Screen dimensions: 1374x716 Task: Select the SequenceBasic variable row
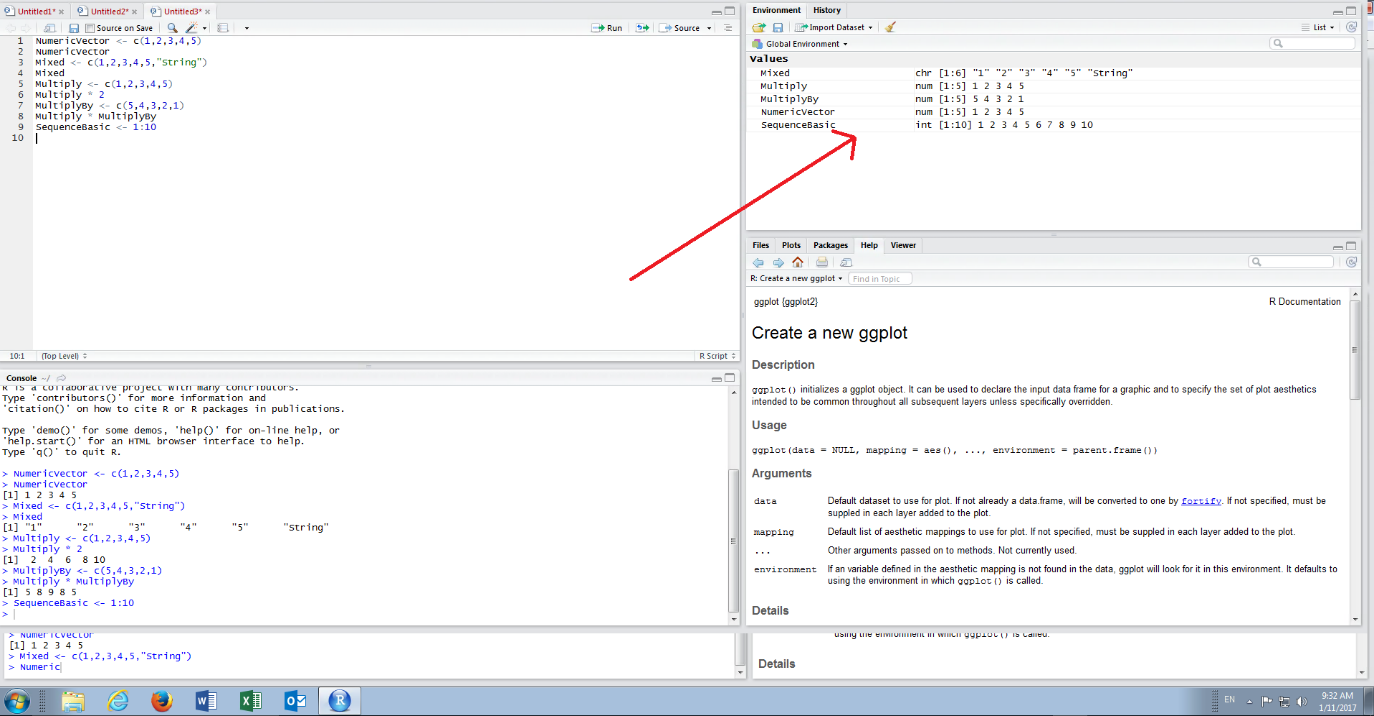1054,125
